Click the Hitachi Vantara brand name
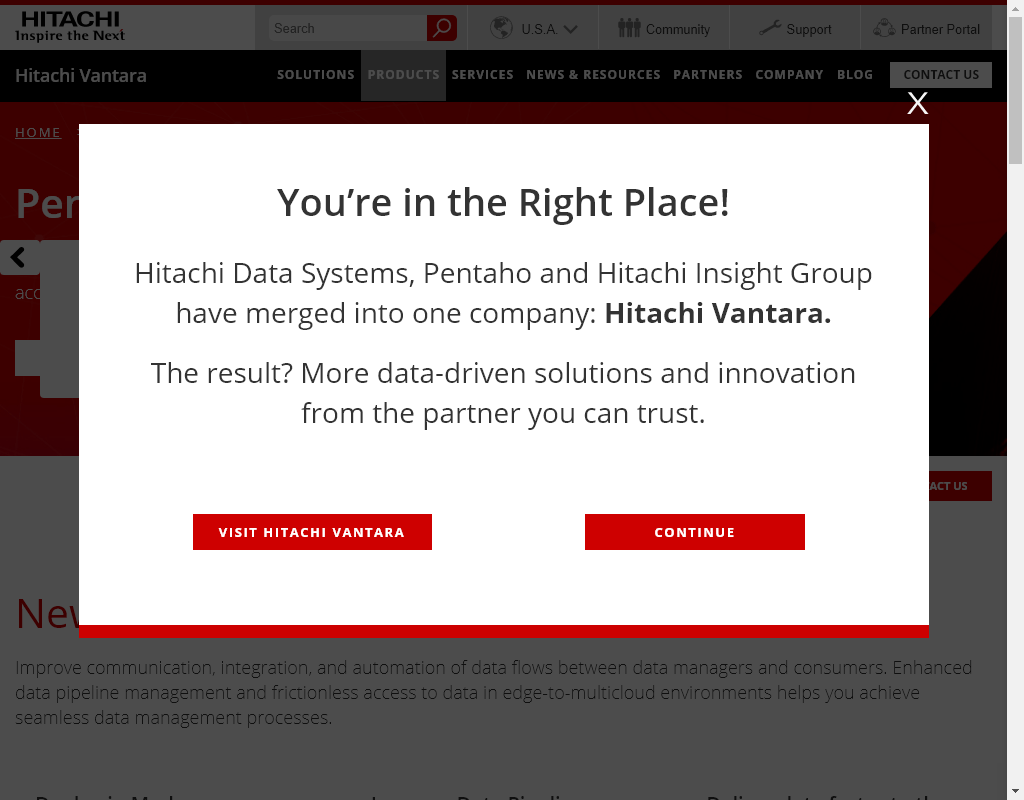 81,76
